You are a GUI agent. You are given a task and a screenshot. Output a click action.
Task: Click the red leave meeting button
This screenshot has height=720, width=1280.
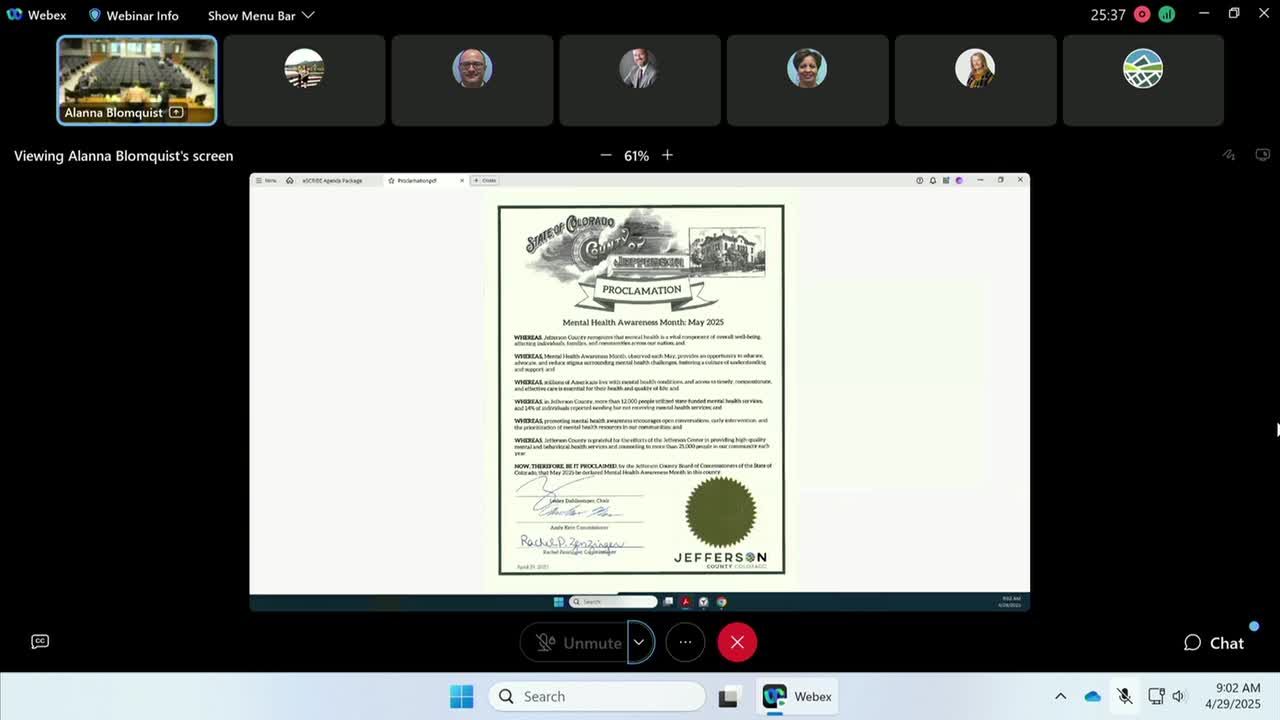click(737, 642)
